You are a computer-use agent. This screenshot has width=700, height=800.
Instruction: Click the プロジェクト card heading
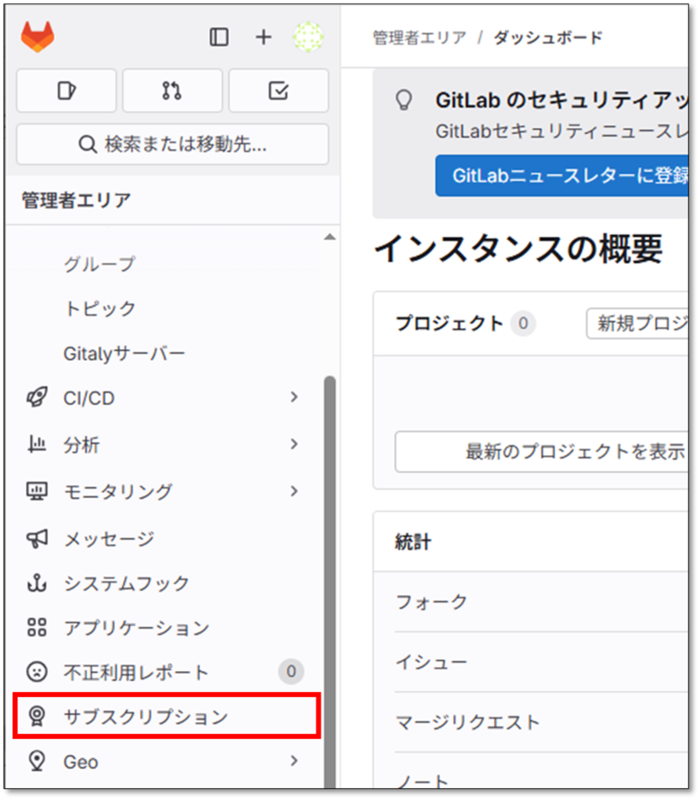(x=449, y=323)
